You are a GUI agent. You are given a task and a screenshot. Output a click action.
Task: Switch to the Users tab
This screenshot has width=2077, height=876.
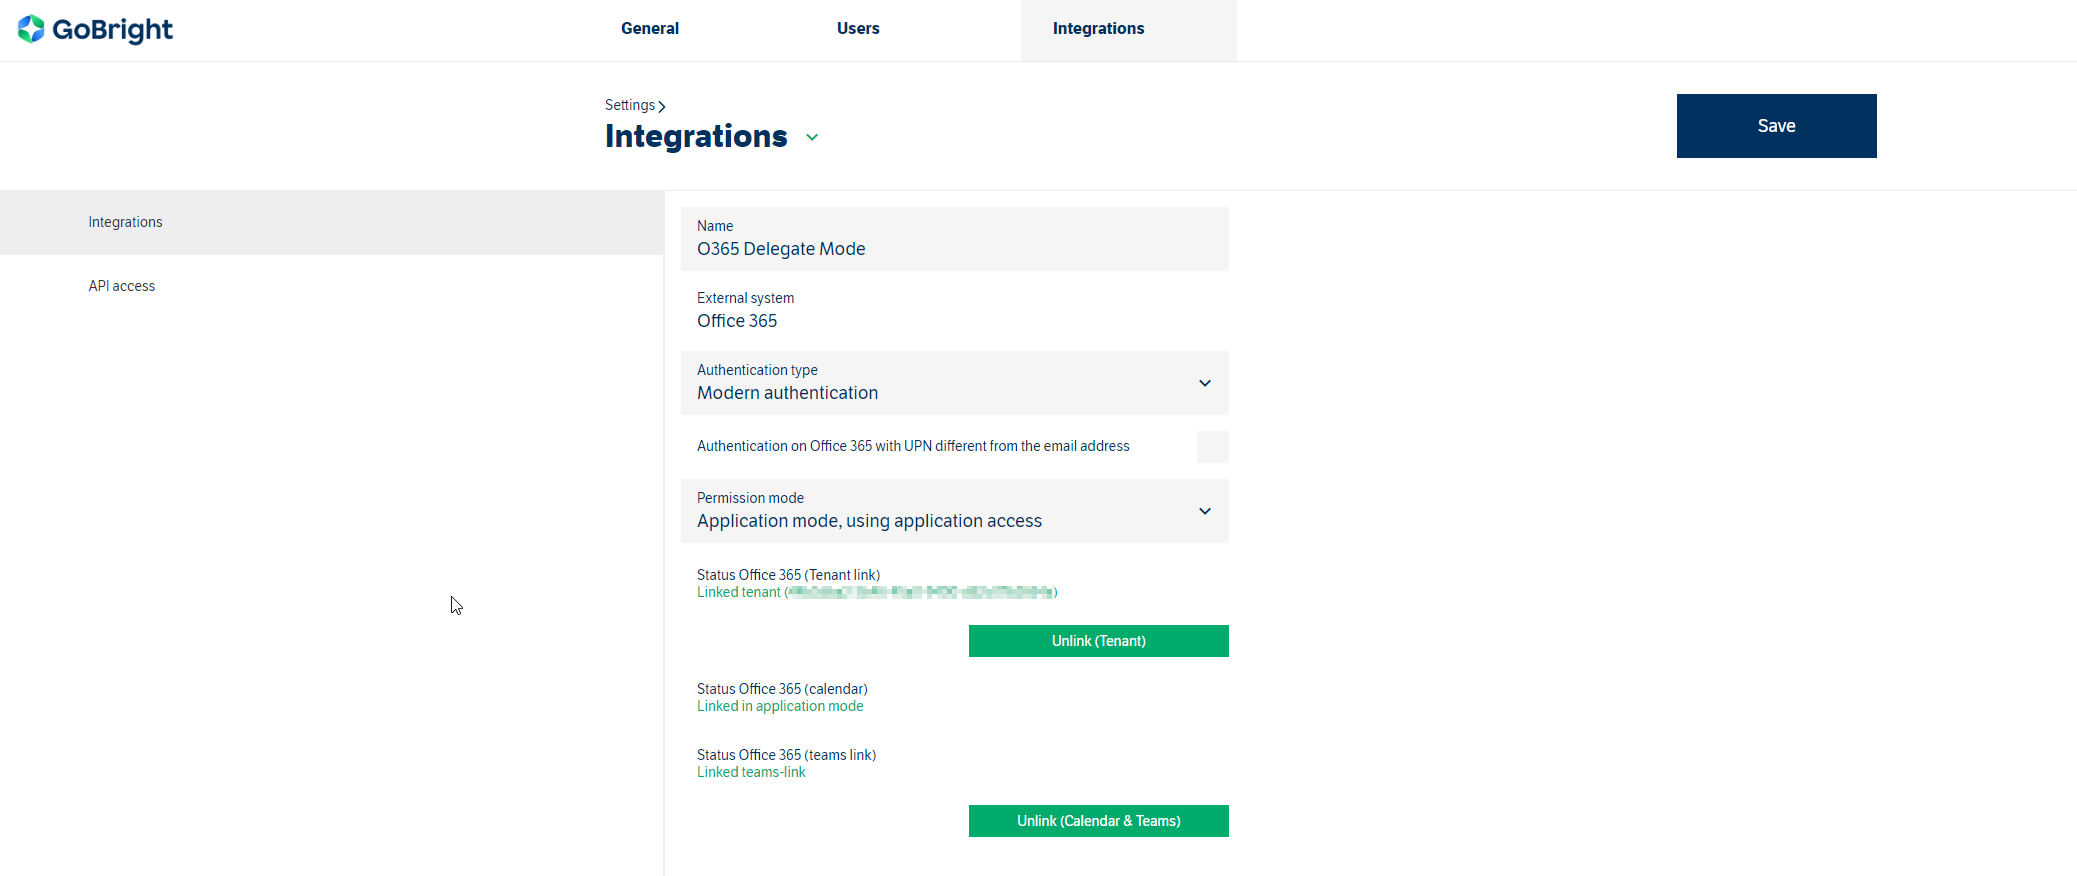tap(857, 29)
